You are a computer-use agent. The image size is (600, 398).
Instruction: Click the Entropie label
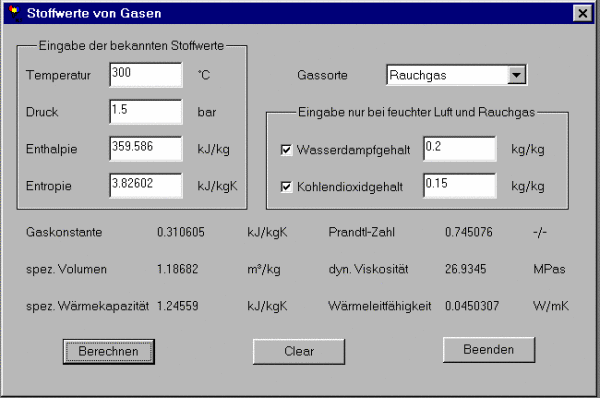[49, 186]
